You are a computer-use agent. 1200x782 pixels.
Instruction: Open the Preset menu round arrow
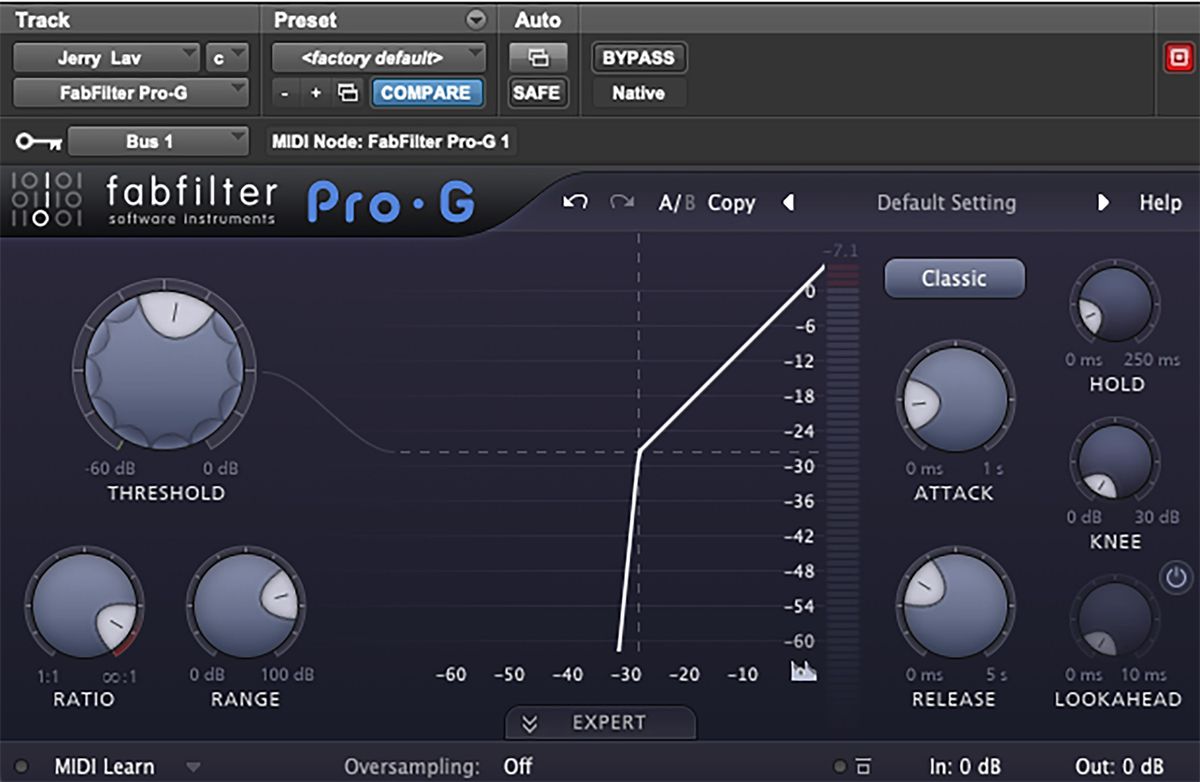click(x=475, y=19)
